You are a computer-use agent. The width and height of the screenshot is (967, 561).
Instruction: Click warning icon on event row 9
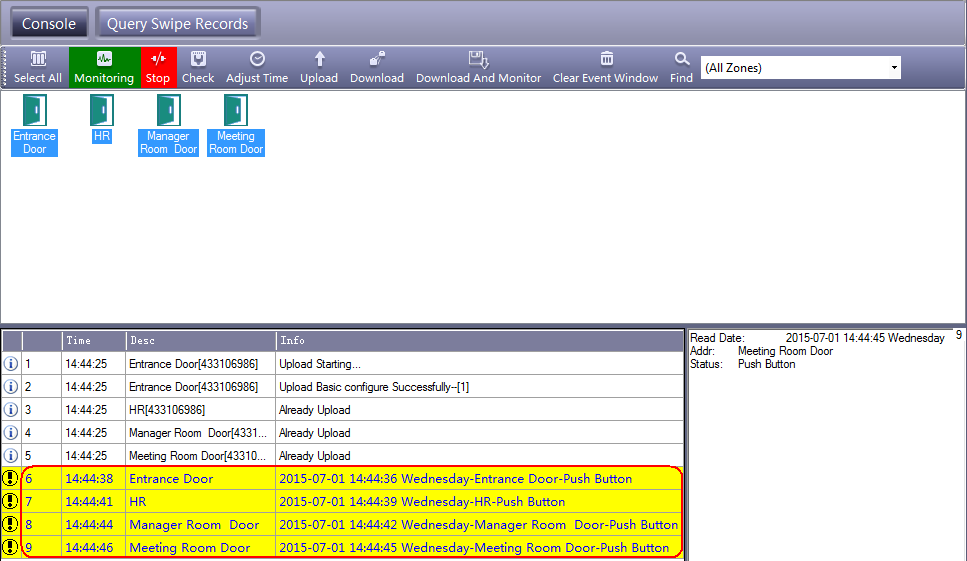[10, 547]
